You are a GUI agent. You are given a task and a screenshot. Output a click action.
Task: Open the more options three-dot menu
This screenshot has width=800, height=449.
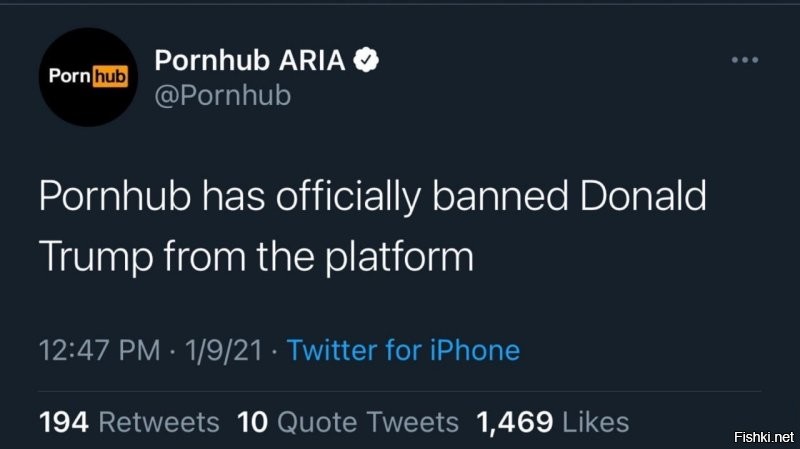pyautogui.click(x=745, y=60)
